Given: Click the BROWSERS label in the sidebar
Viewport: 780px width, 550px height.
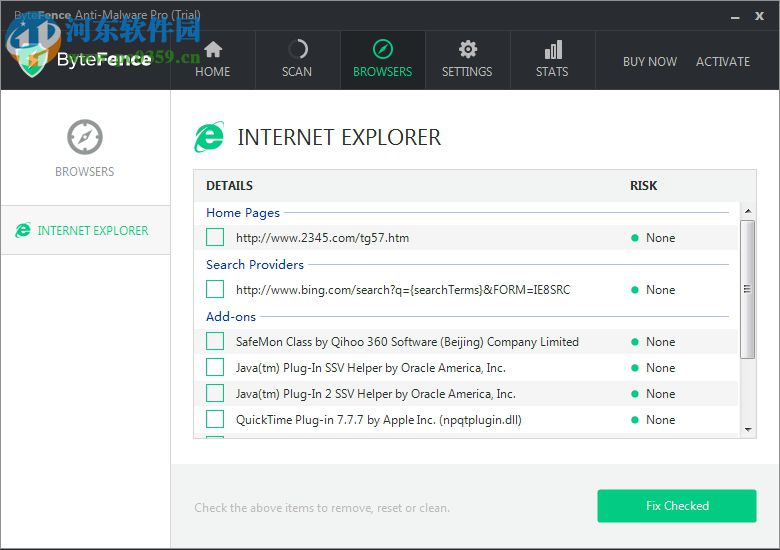Looking at the screenshot, I should (x=85, y=172).
